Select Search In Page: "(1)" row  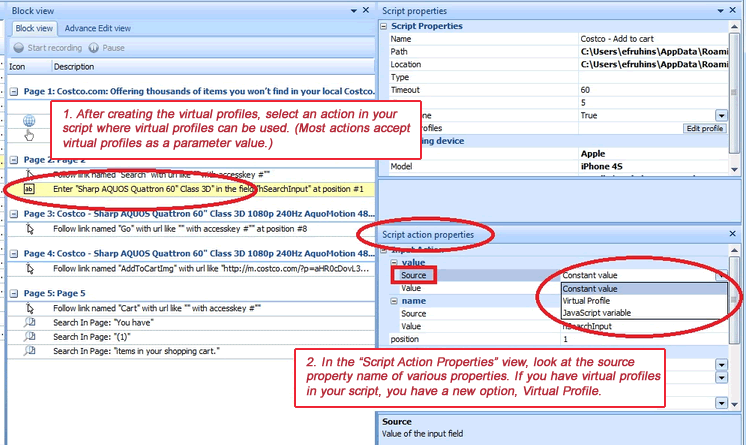(x=191, y=336)
